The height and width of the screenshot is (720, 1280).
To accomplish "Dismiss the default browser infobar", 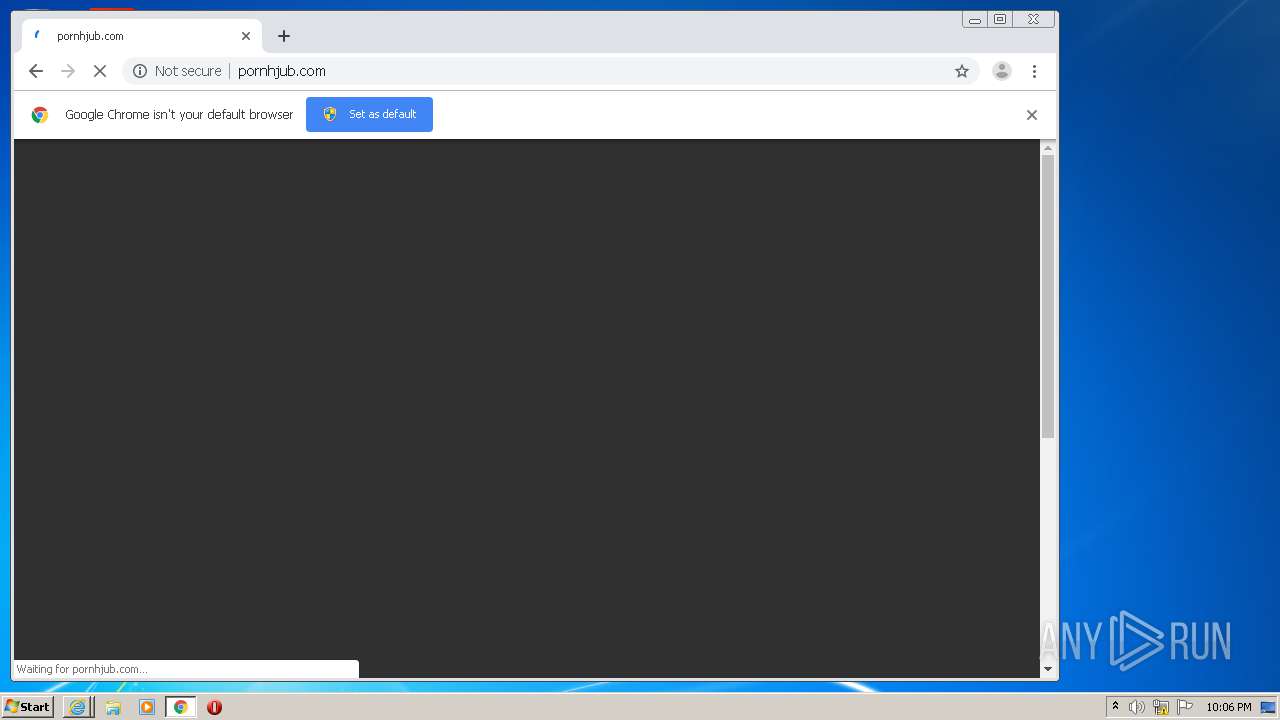I will tap(1032, 115).
